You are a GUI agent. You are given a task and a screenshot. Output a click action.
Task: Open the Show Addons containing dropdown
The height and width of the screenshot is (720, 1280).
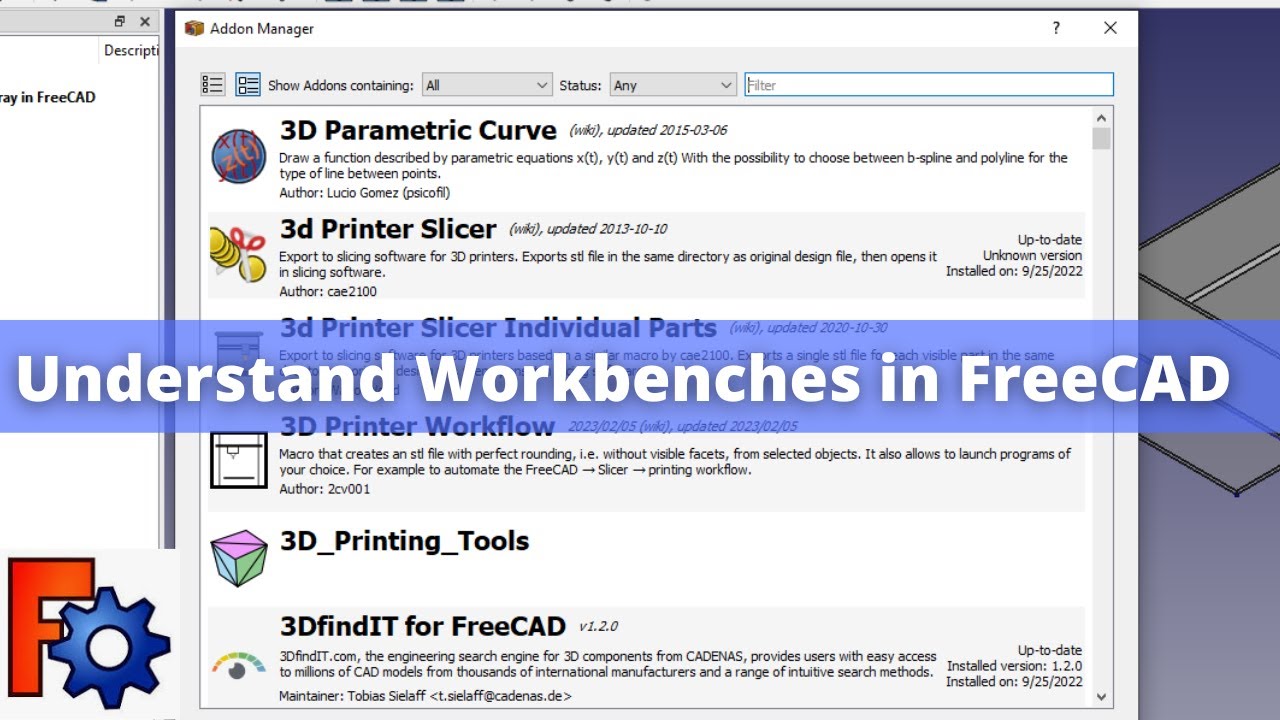click(x=487, y=85)
